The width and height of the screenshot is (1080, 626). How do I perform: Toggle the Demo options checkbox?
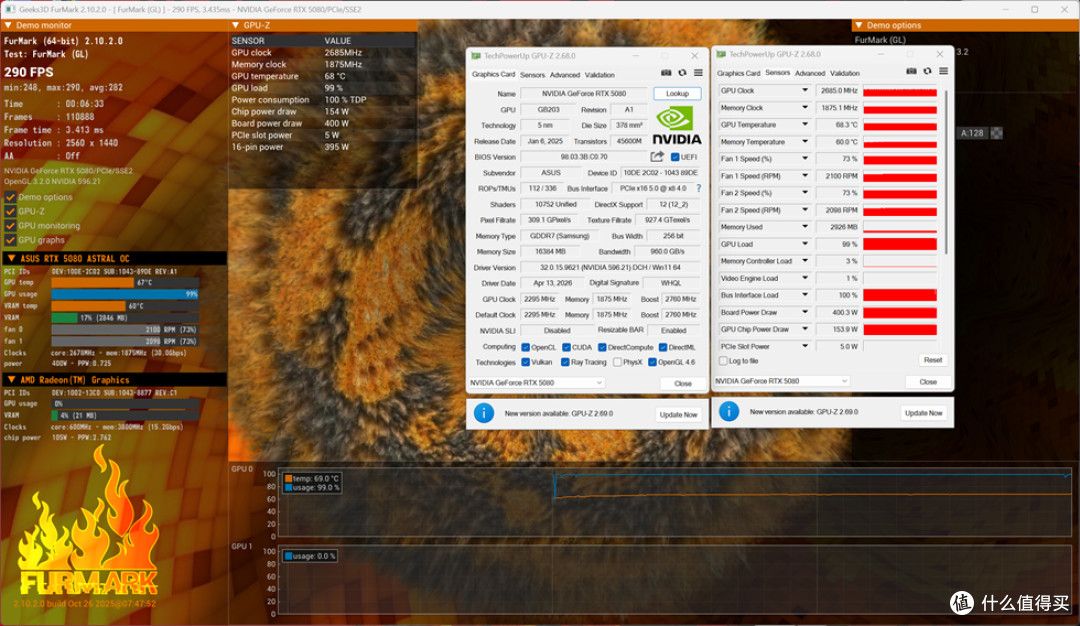point(10,197)
